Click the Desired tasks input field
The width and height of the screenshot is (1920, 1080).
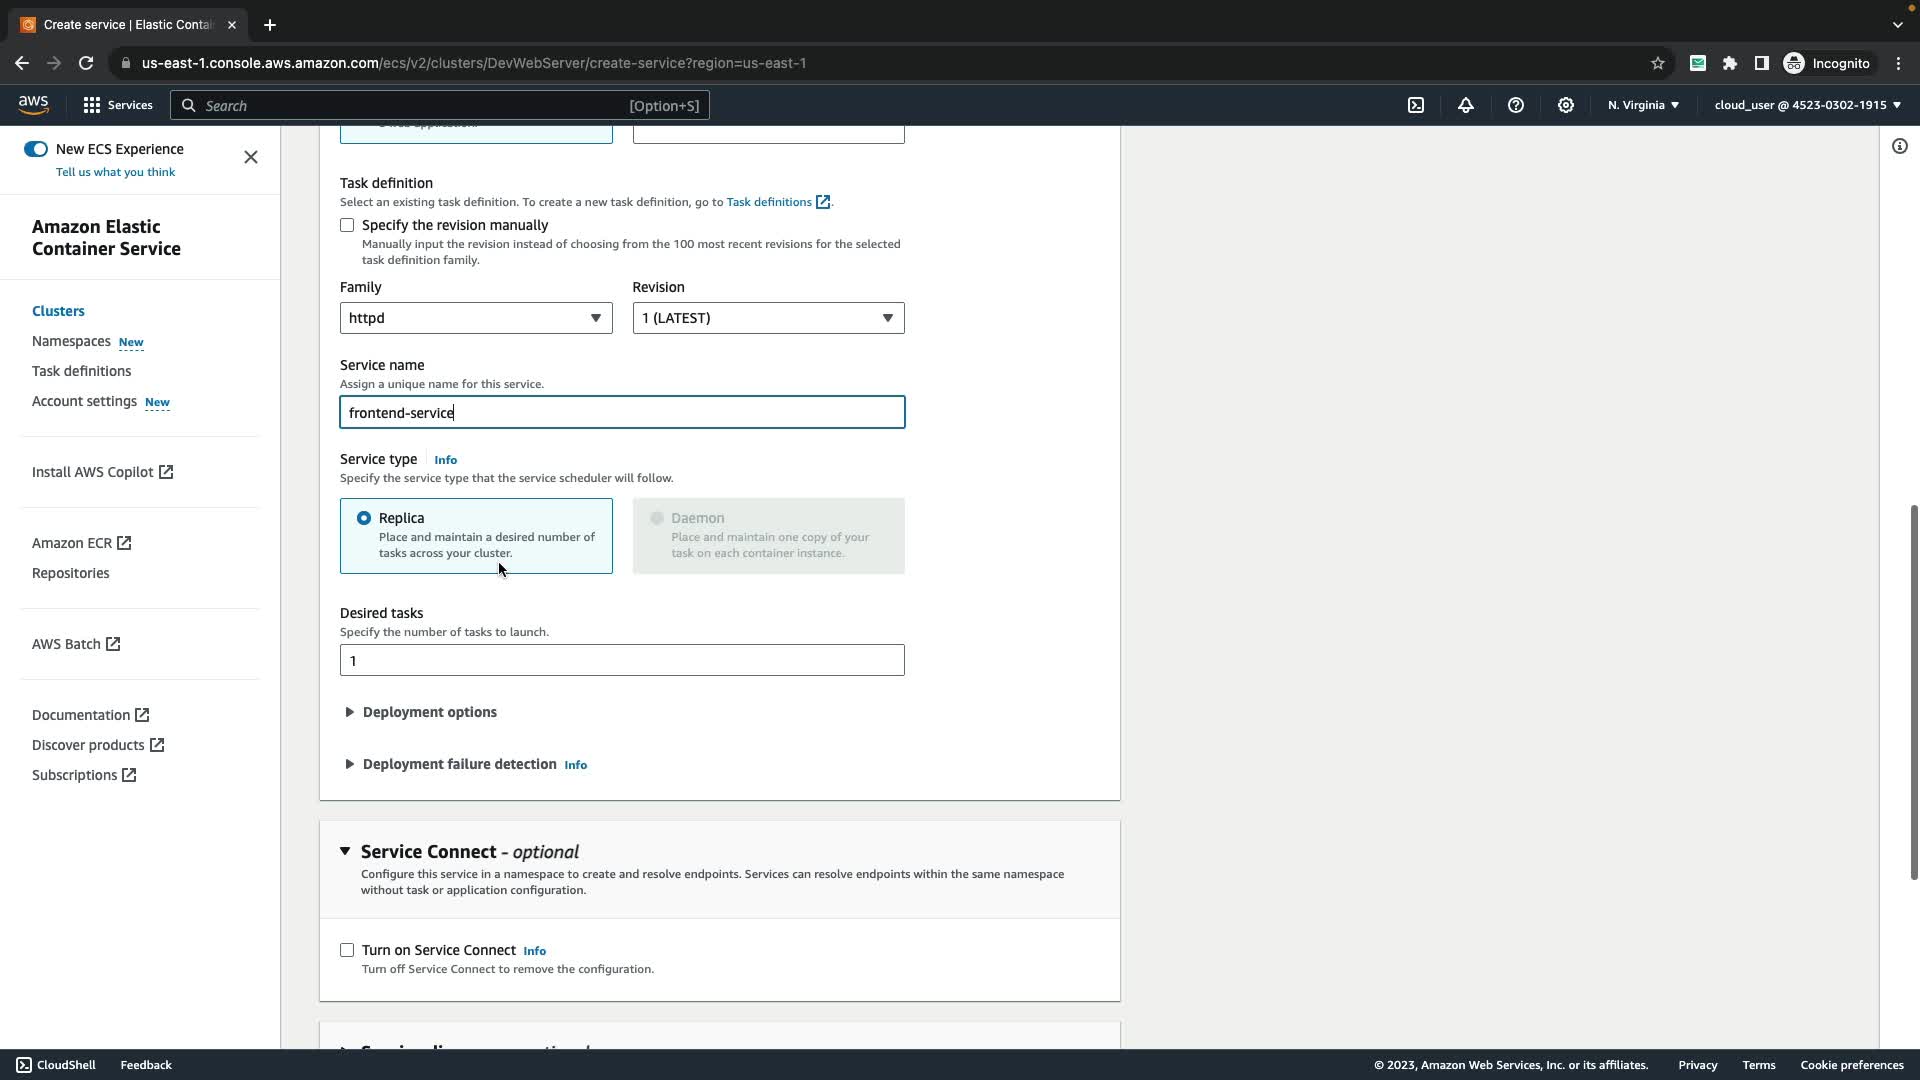tap(622, 660)
